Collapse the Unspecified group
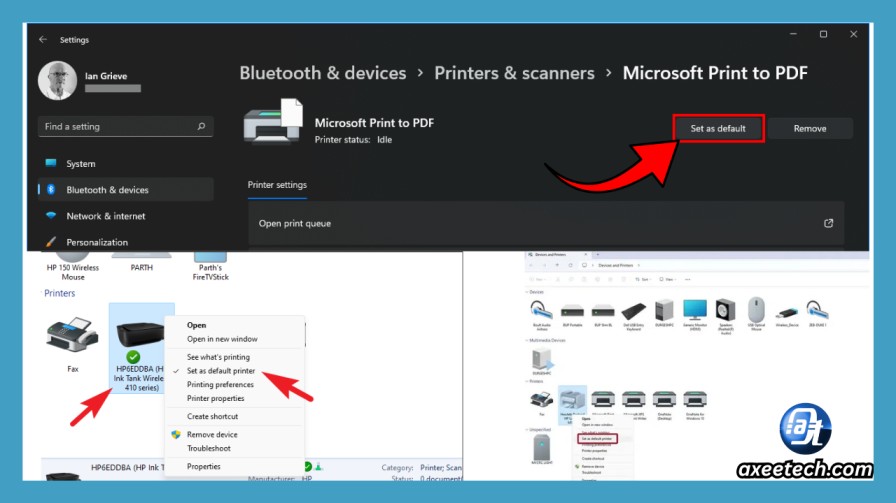Screen dimensions: 896x503 [537, 429]
